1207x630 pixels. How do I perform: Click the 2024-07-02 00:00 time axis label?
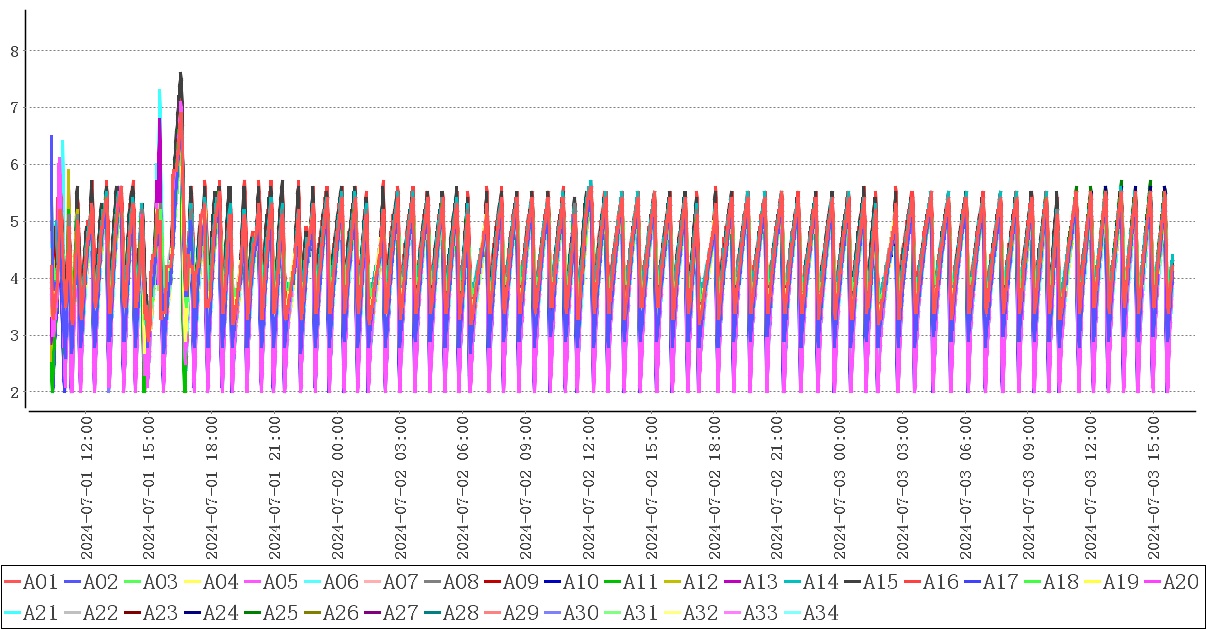(x=337, y=490)
